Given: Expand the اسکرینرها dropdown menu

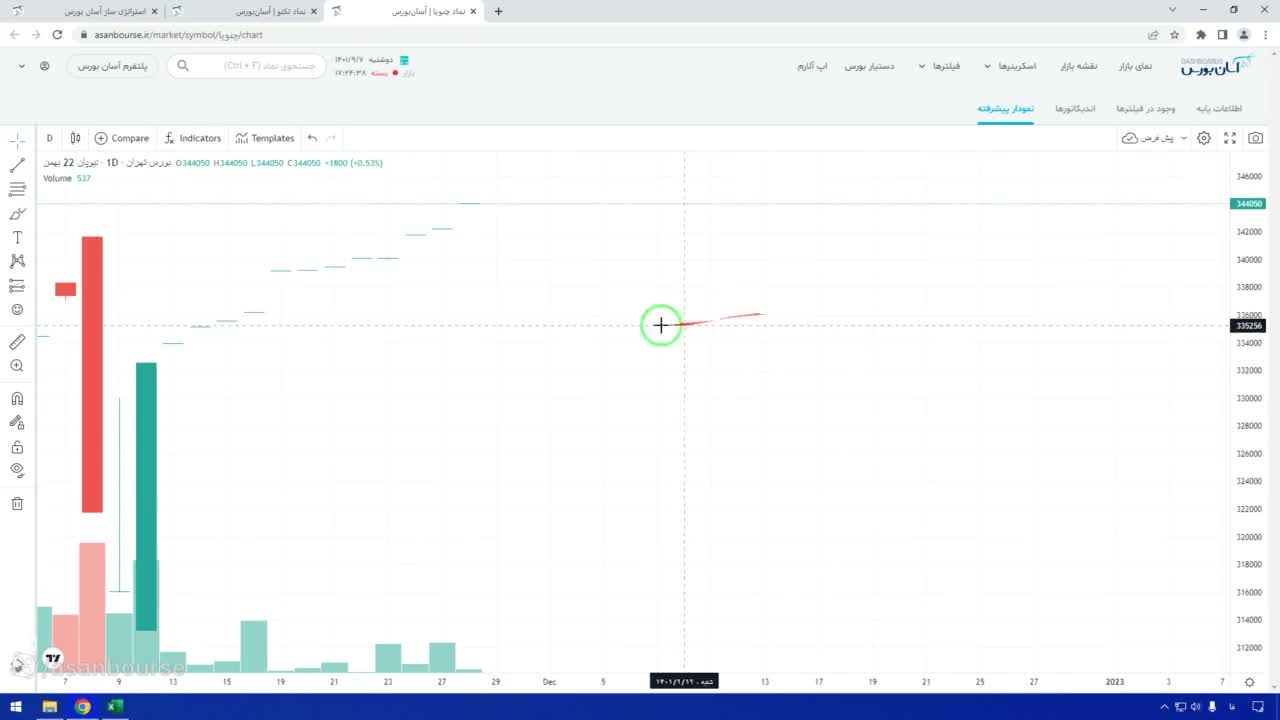Looking at the screenshot, I should click(x=1010, y=66).
